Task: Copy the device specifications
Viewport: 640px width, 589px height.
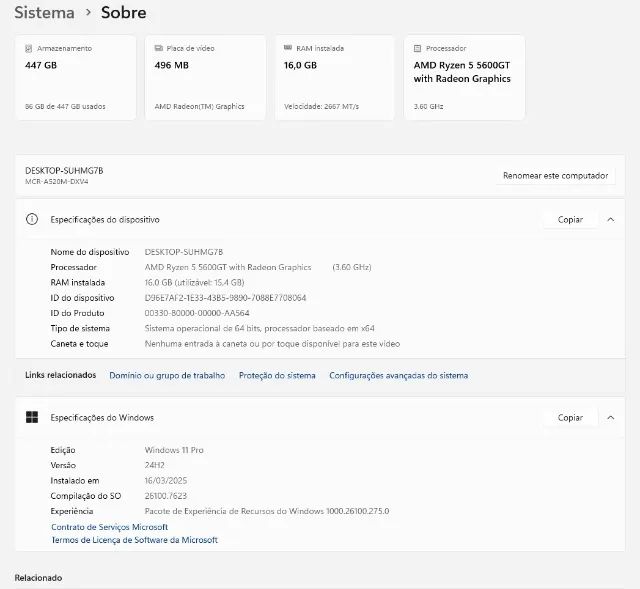Action: pyautogui.click(x=570, y=220)
